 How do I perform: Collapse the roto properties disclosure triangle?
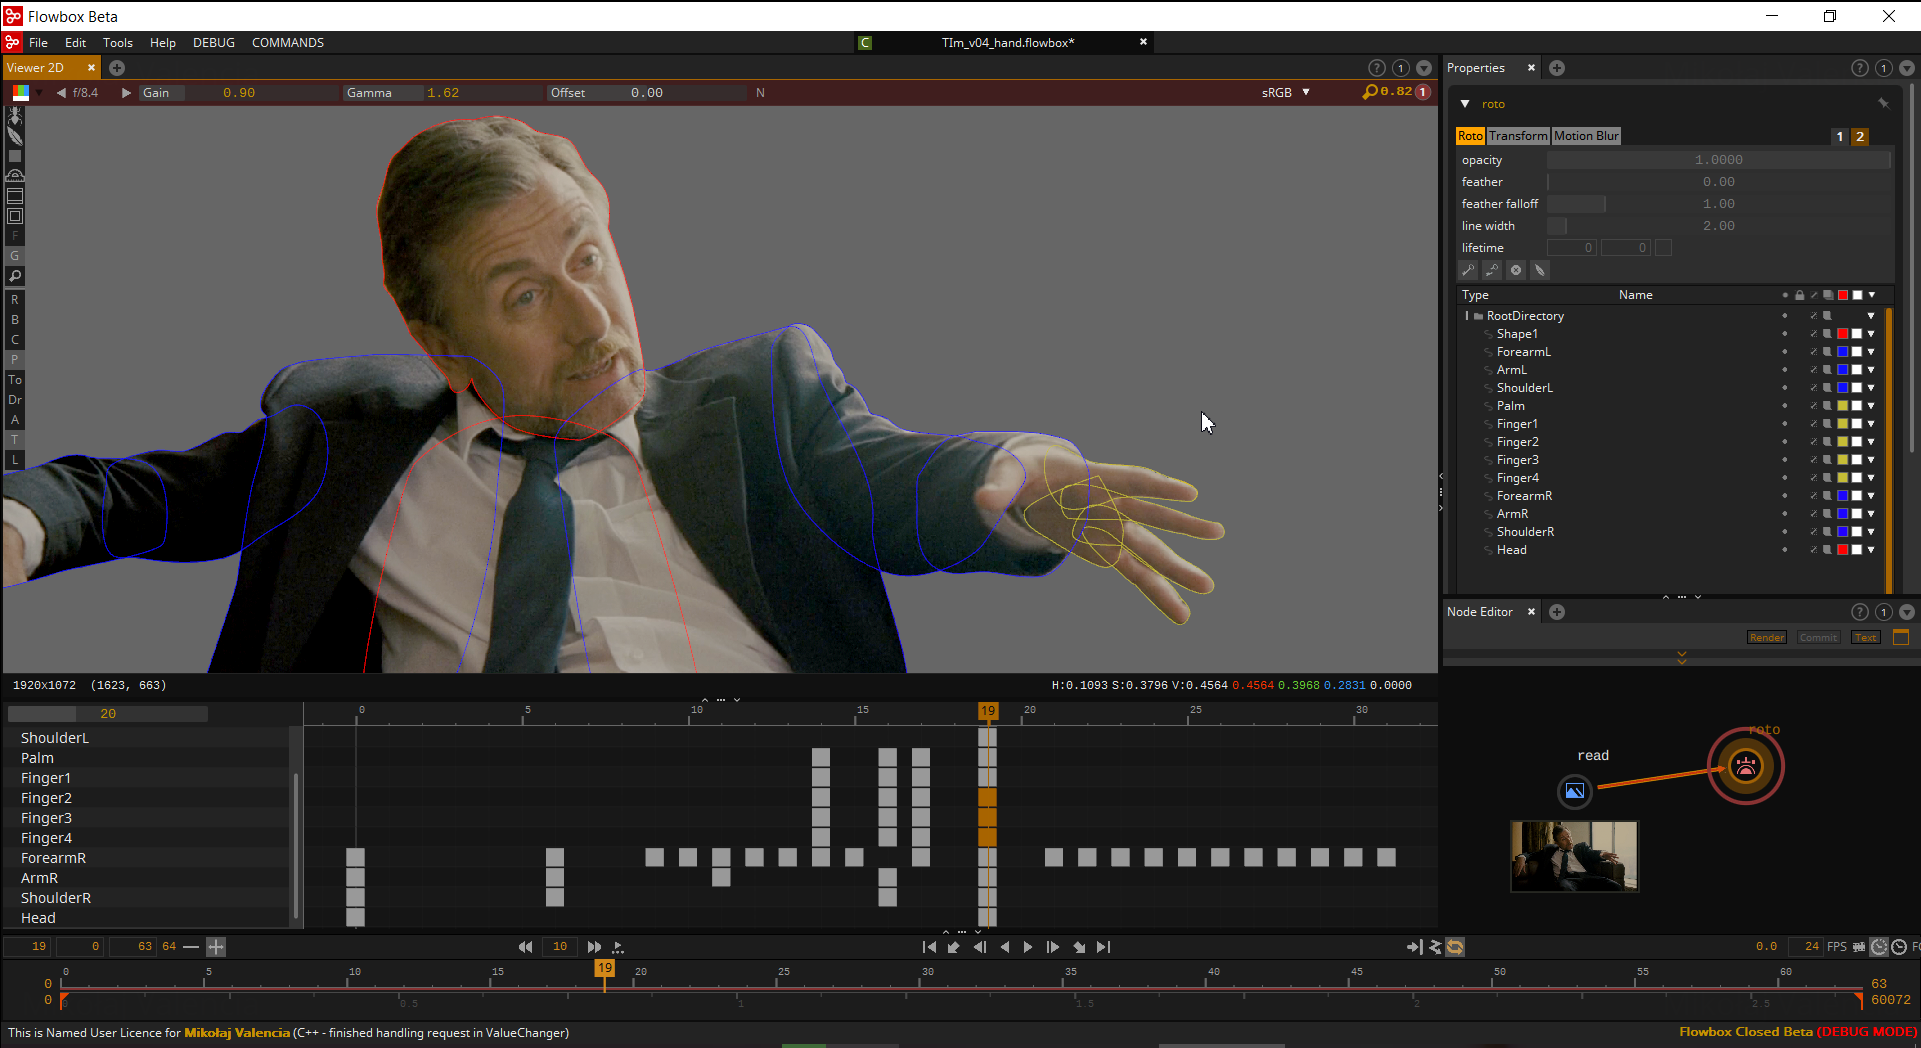click(x=1465, y=104)
